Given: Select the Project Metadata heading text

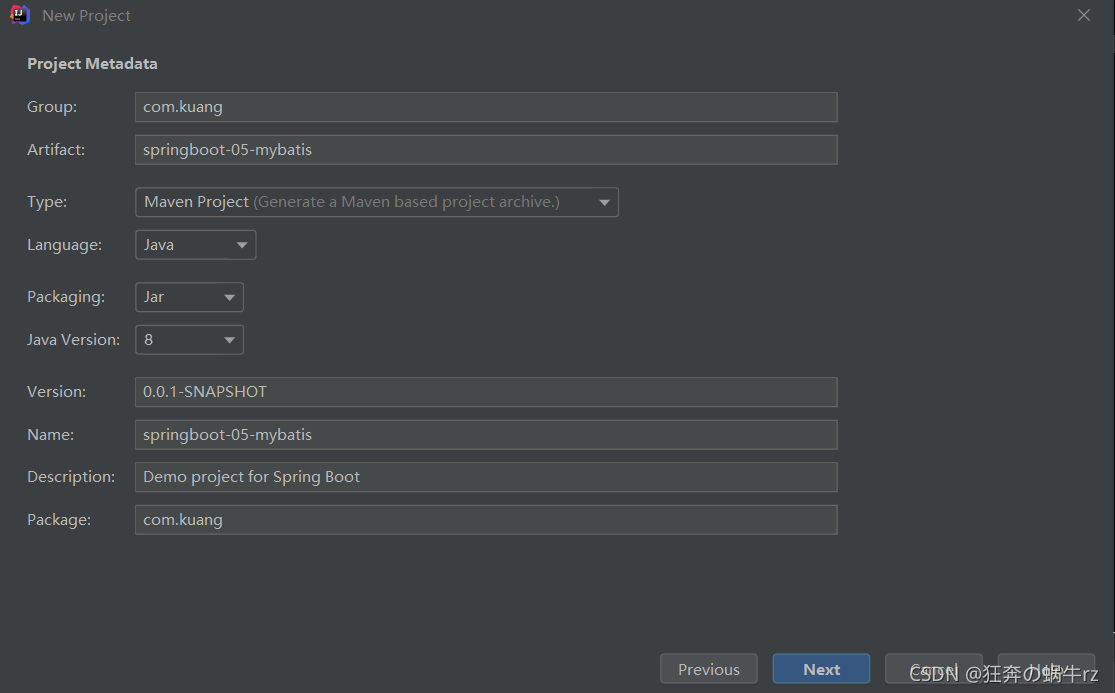Looking at the screenshot, I should [x=92, y=63].
